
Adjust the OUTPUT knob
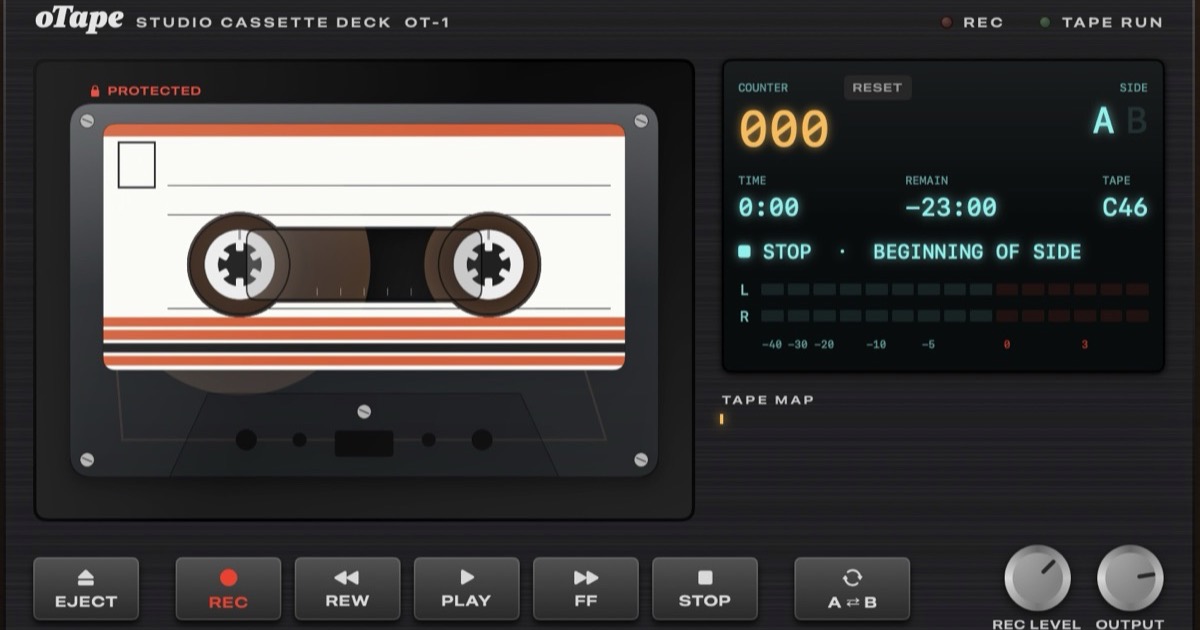[x=1130, y=578]
